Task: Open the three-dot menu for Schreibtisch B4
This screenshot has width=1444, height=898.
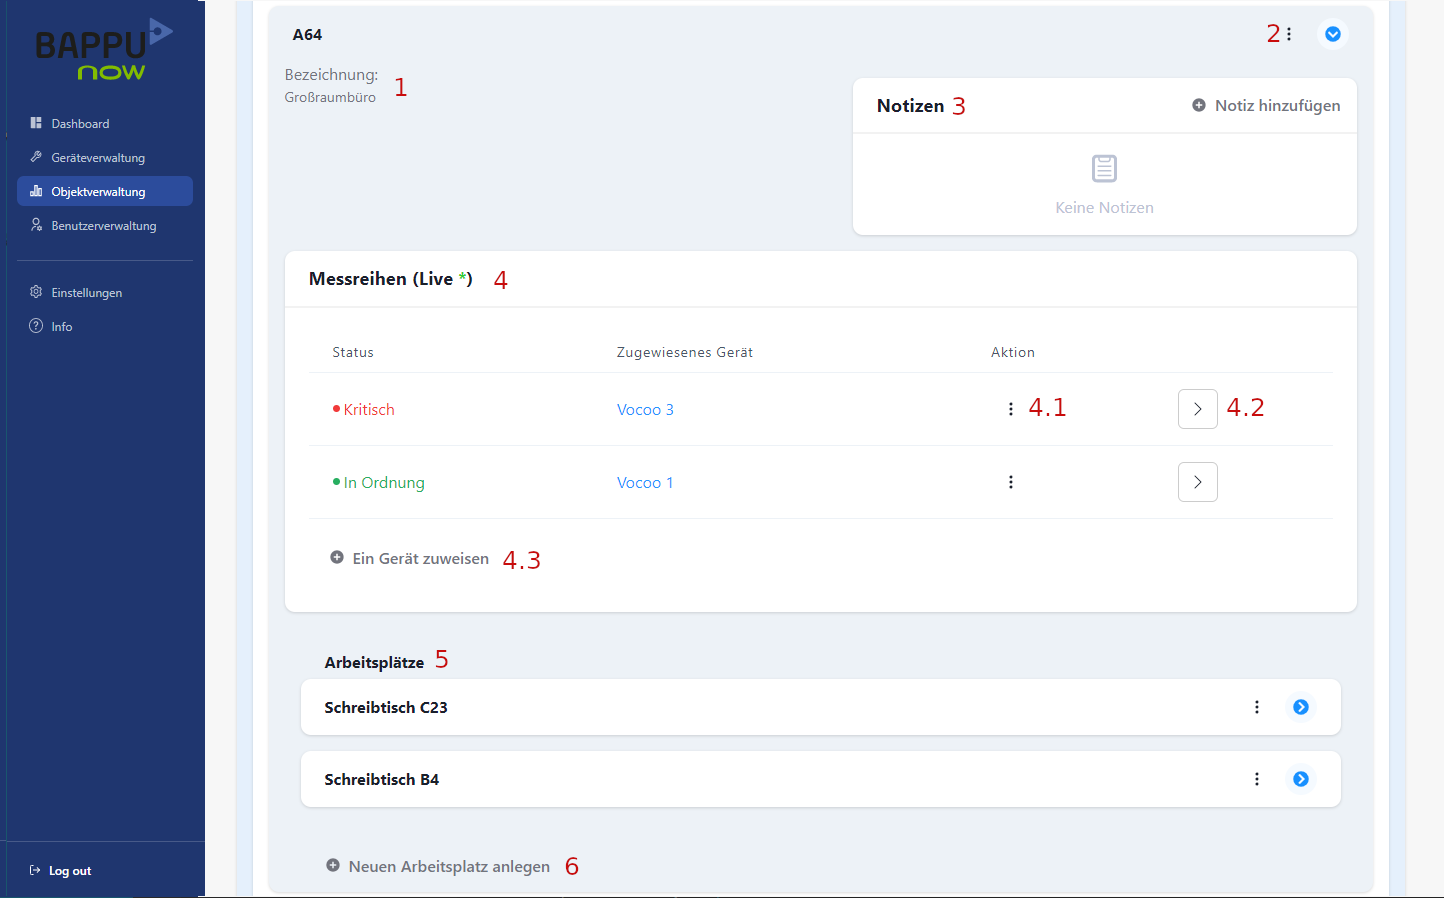Action: pos(1257,779)
